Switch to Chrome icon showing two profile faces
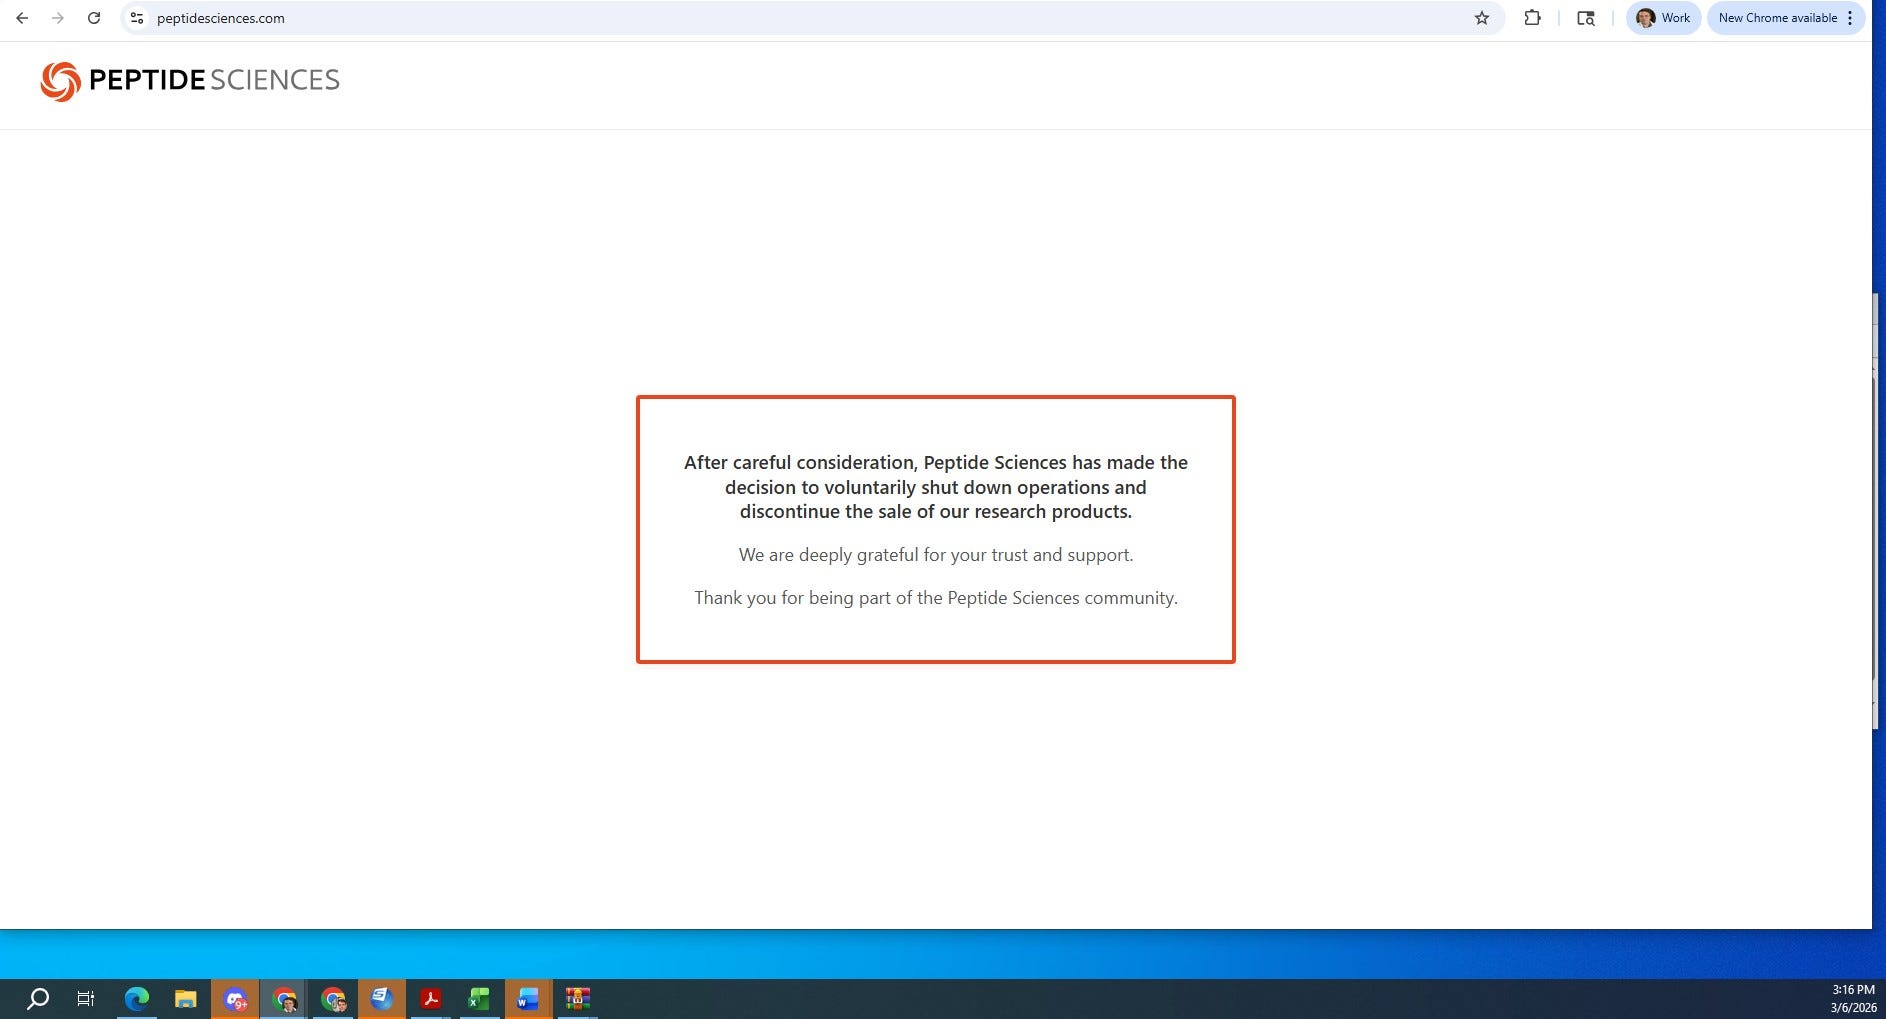Screen dimensions: 1886x1019 333,999
